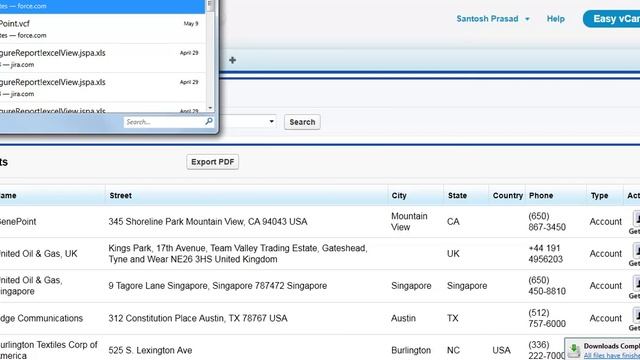This screenshot has width=640, height=360.
Task: Select the highlighted force.com download entry
Action: tap(102, 6)
